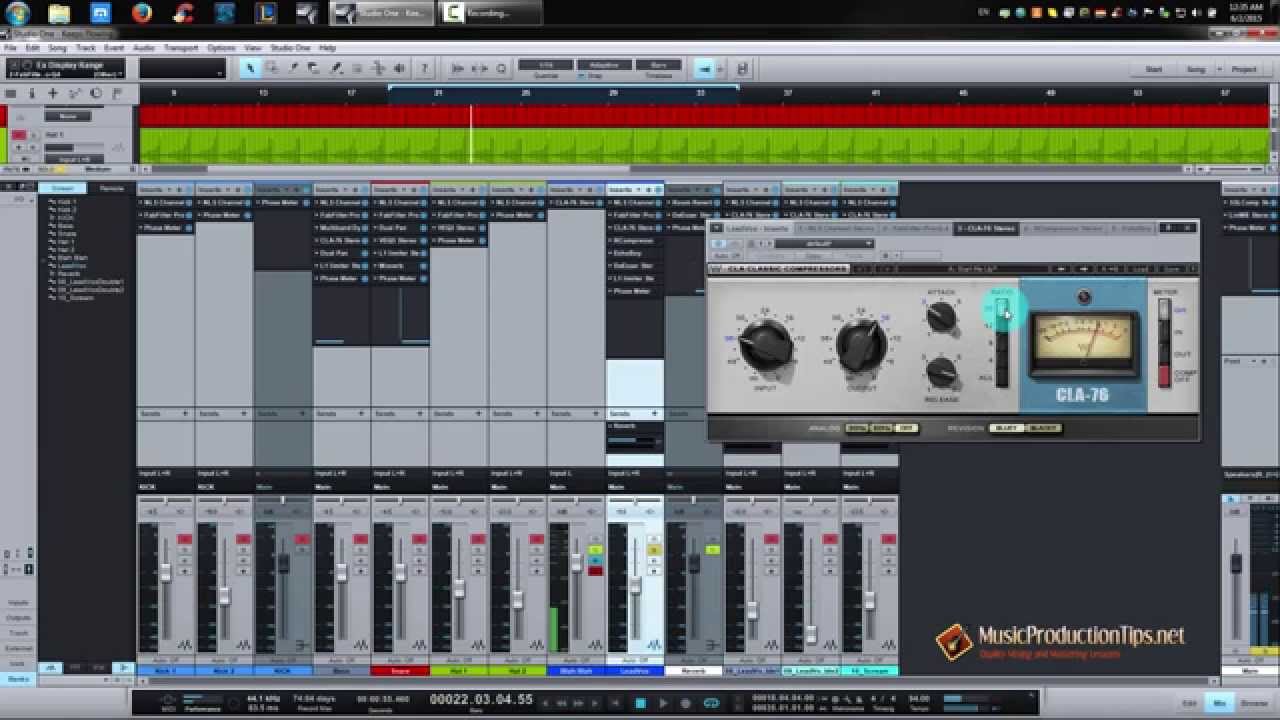Open the File menu
Viewport: 1280px width, 720px height.
(10, 47)
